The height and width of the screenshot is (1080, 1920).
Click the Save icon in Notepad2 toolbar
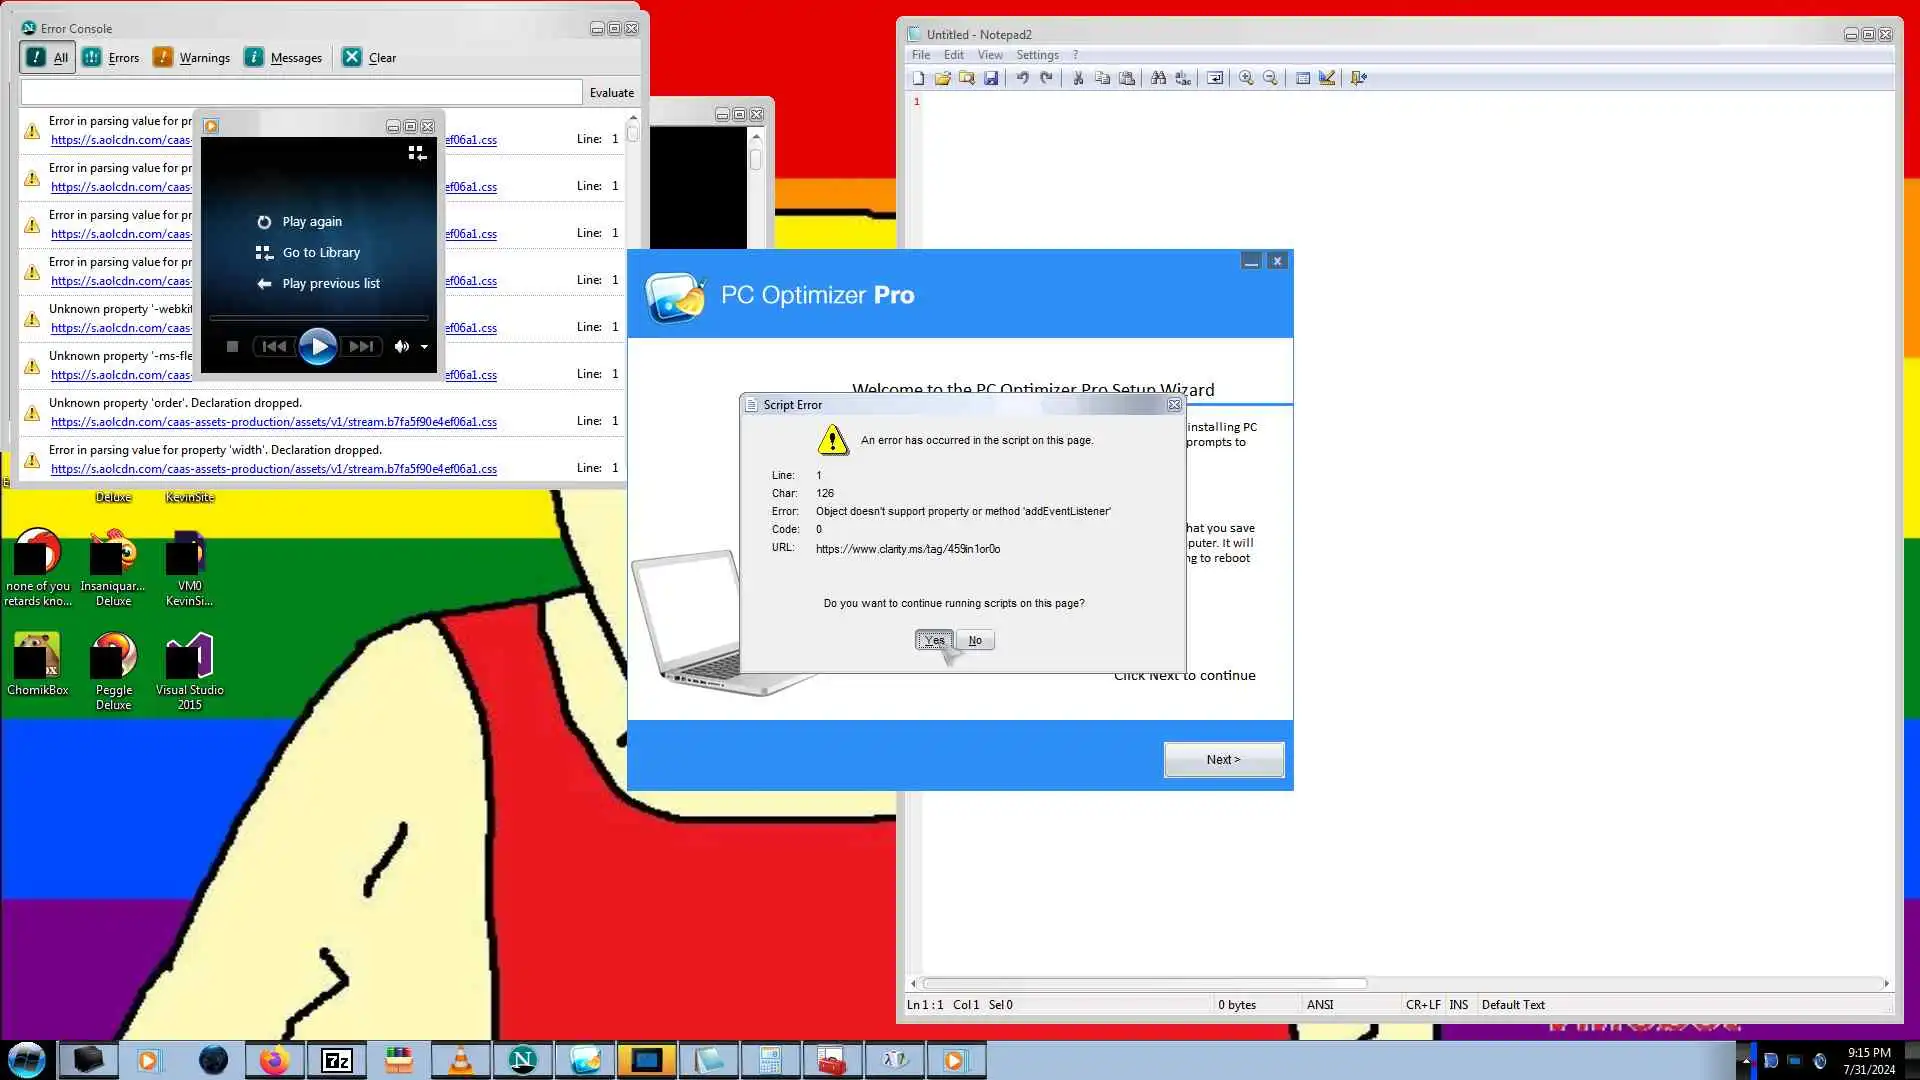tap(990, 78)
